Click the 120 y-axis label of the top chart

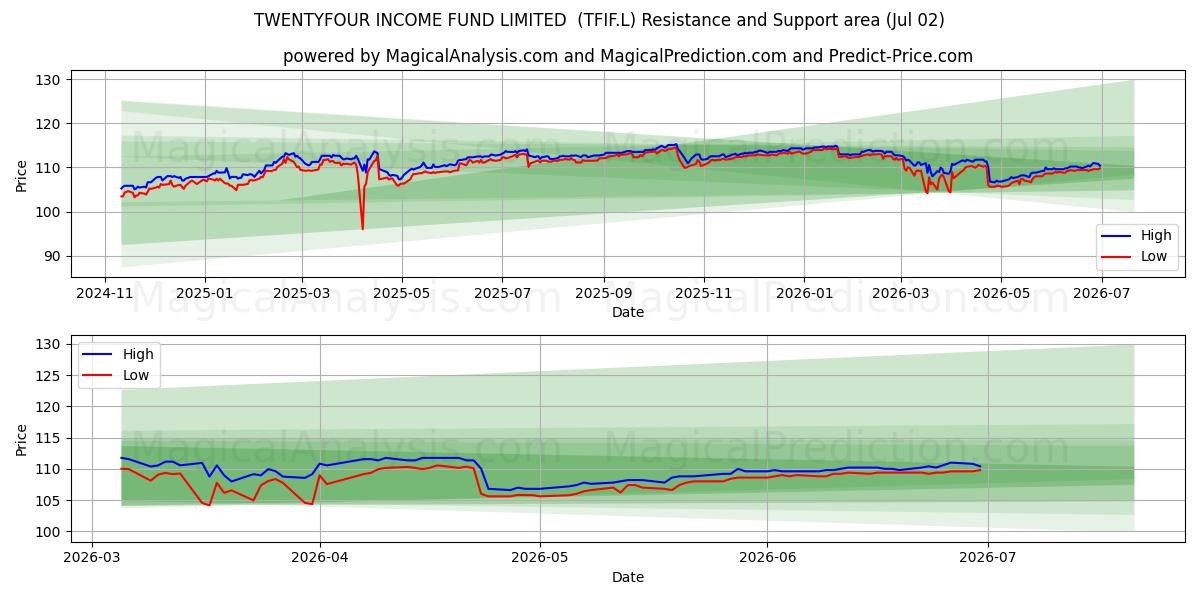pyautogui.click(x=49, y=124)
